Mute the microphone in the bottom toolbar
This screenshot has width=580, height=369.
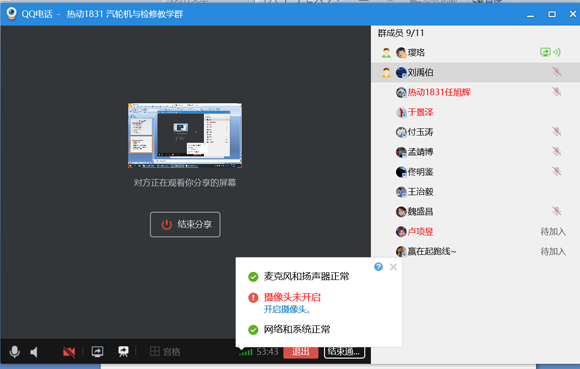pos(14,352)
